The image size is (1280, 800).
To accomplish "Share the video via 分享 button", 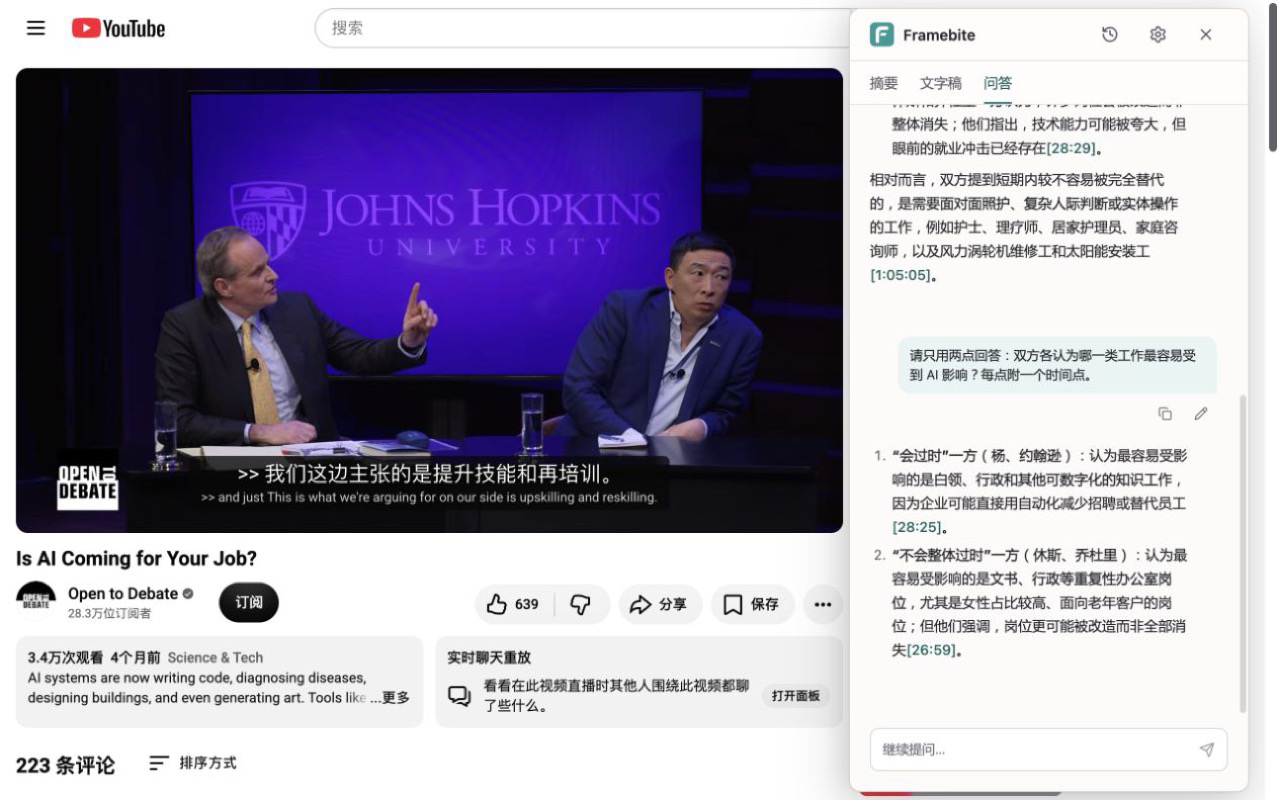I will [x=659, y=604].
